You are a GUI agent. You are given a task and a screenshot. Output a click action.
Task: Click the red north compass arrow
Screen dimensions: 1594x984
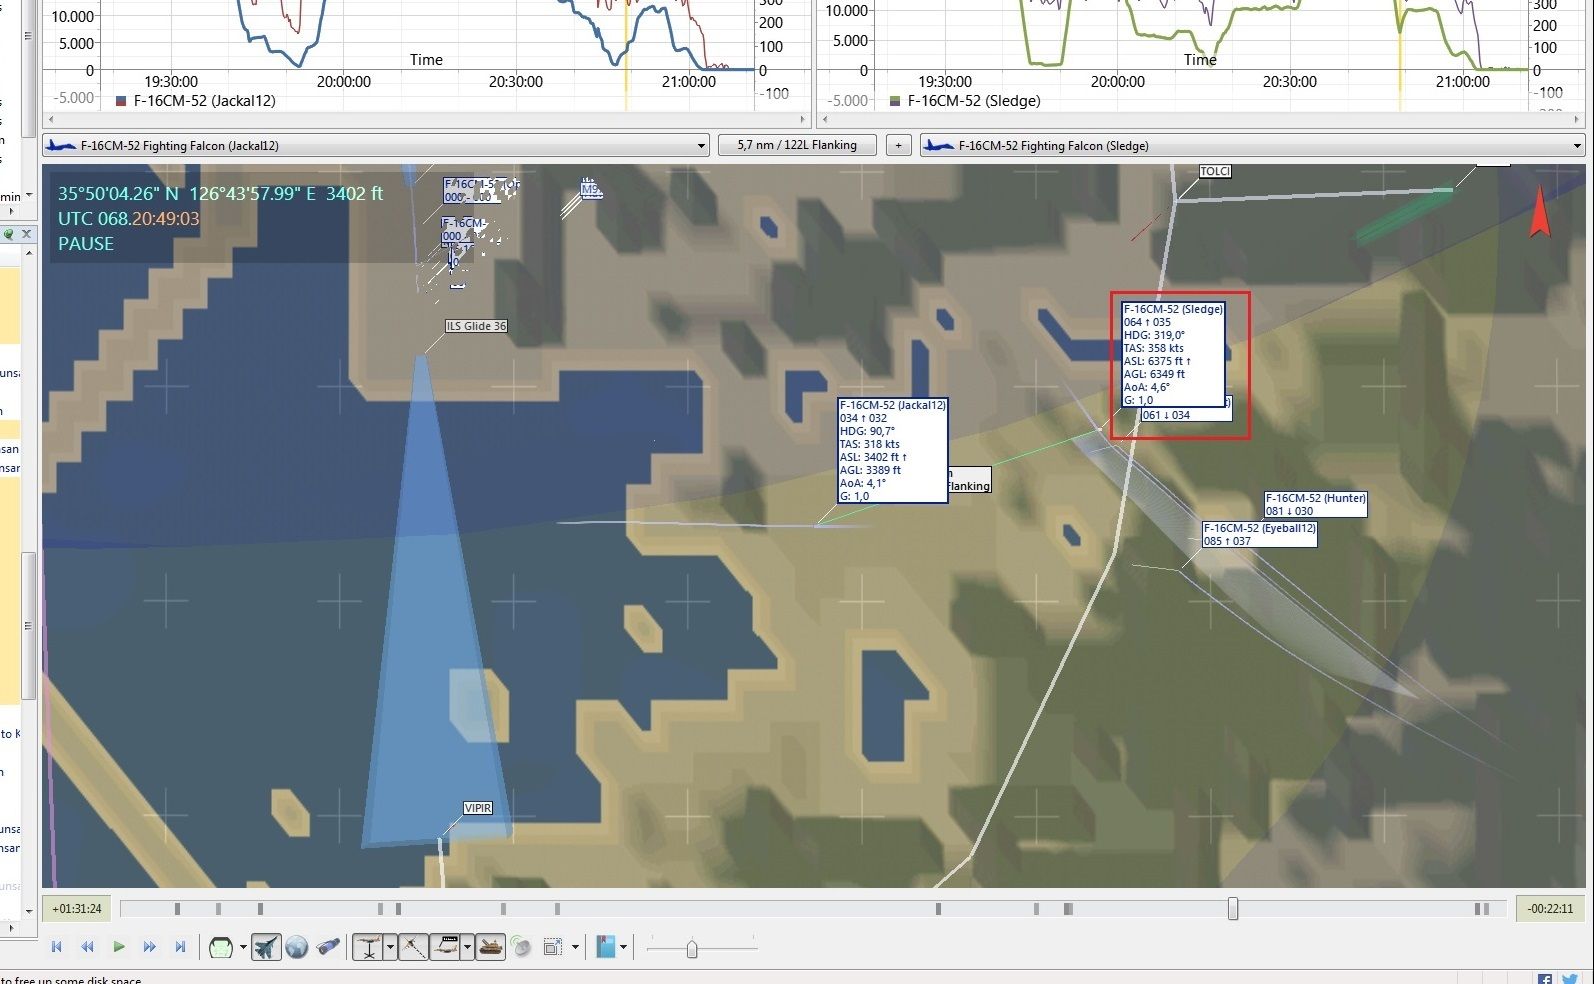[1540, 212]
